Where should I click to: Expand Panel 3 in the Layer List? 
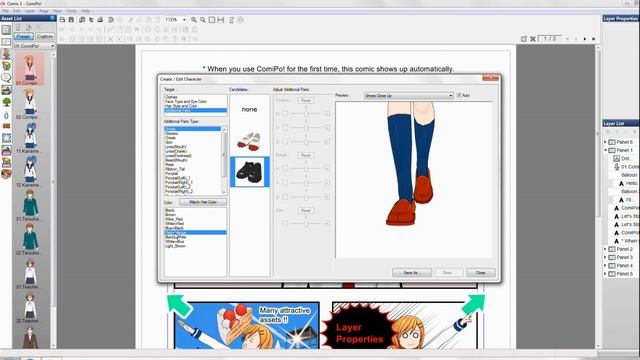point(605,257)
